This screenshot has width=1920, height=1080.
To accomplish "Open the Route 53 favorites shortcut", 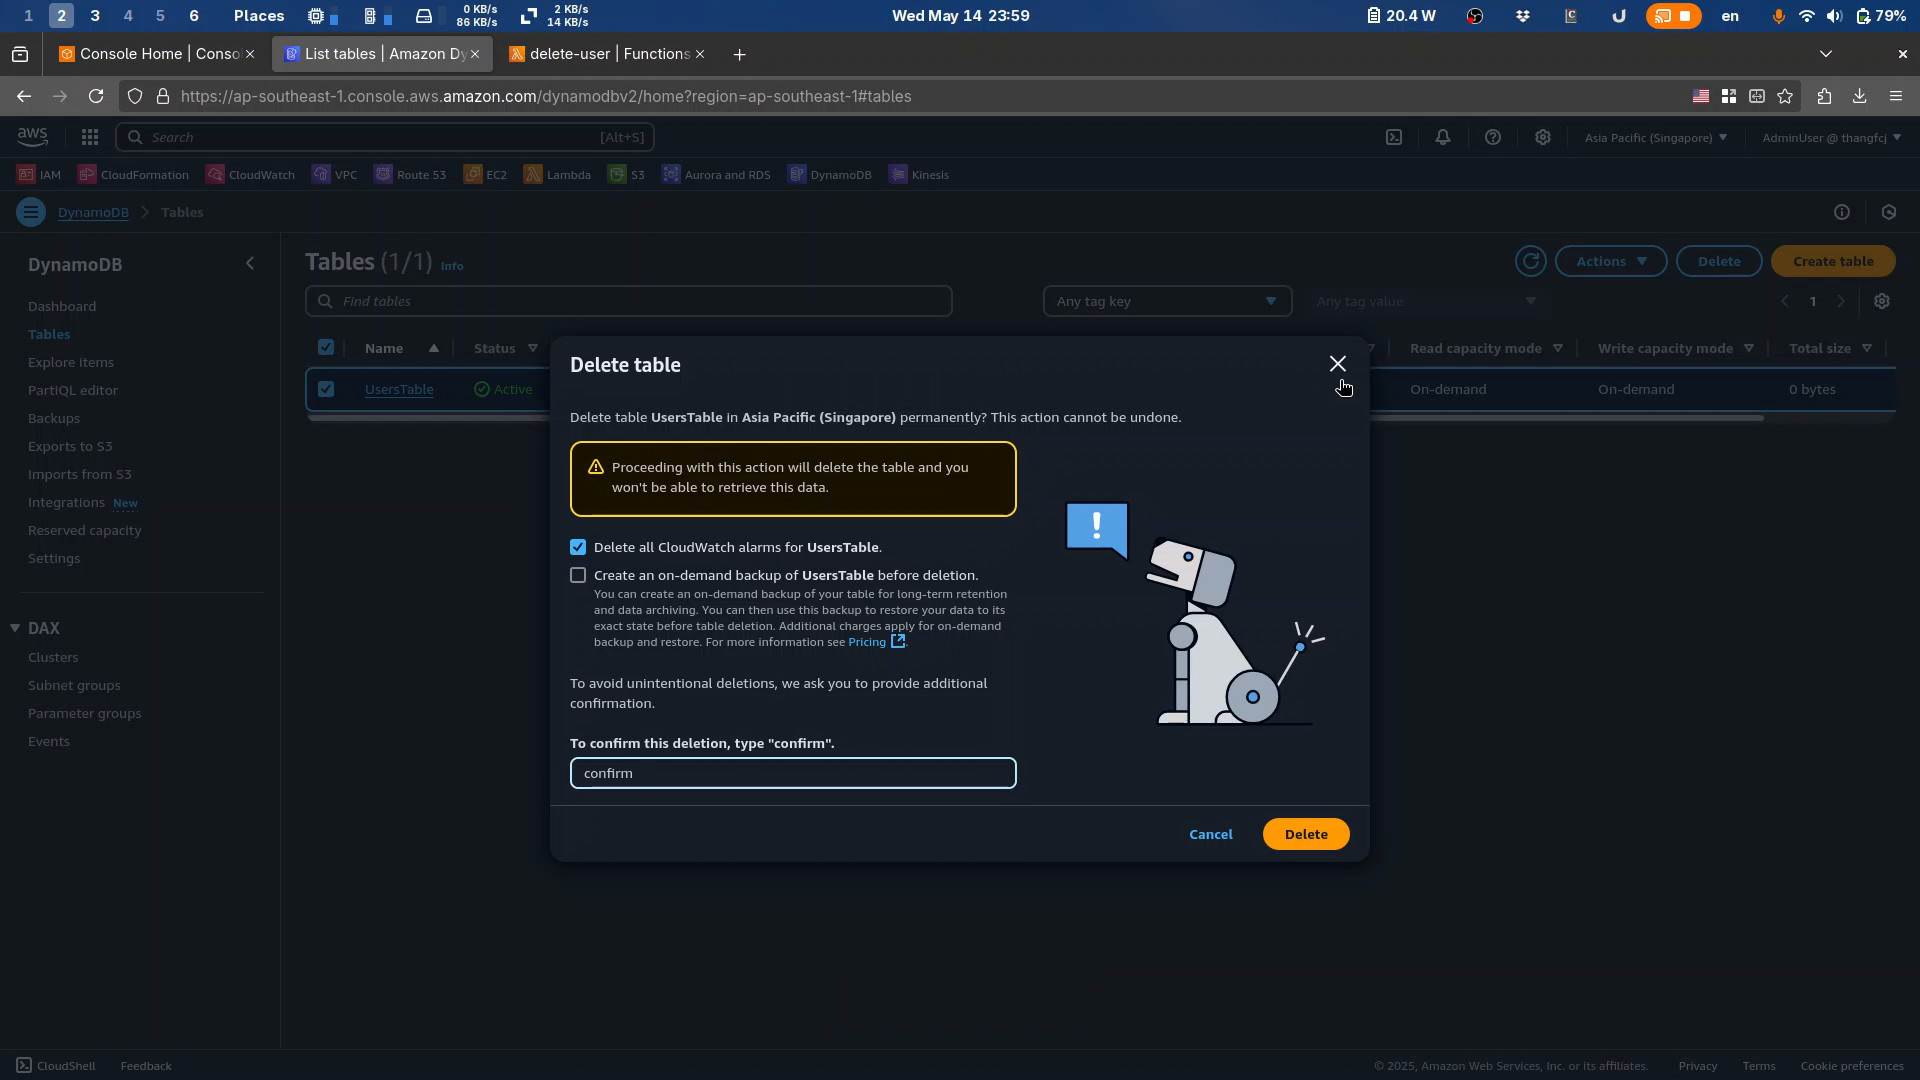I will pyautogui.click(x=410, y=174).
